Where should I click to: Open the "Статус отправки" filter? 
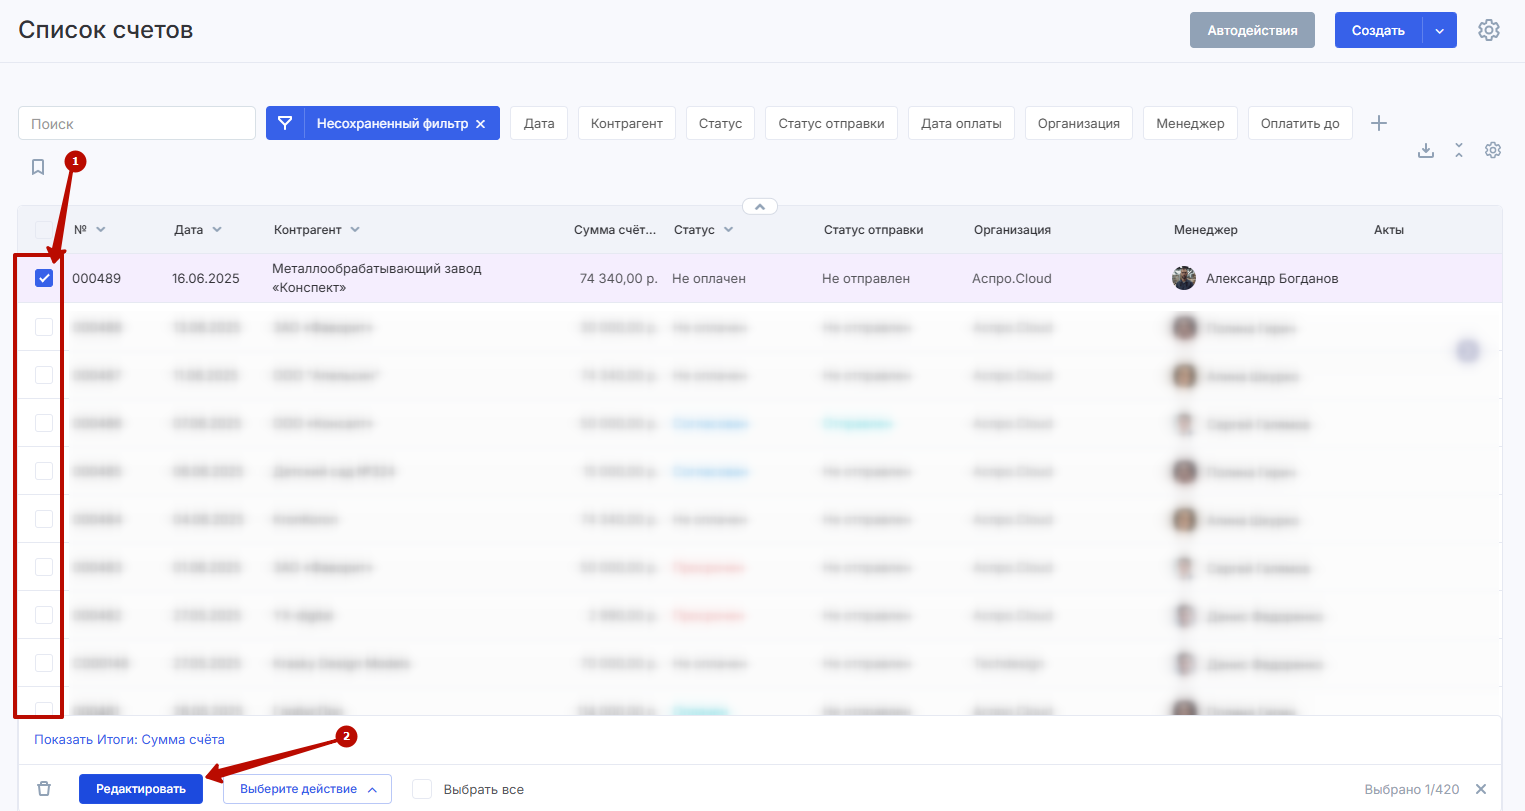[x=831, y=124]
